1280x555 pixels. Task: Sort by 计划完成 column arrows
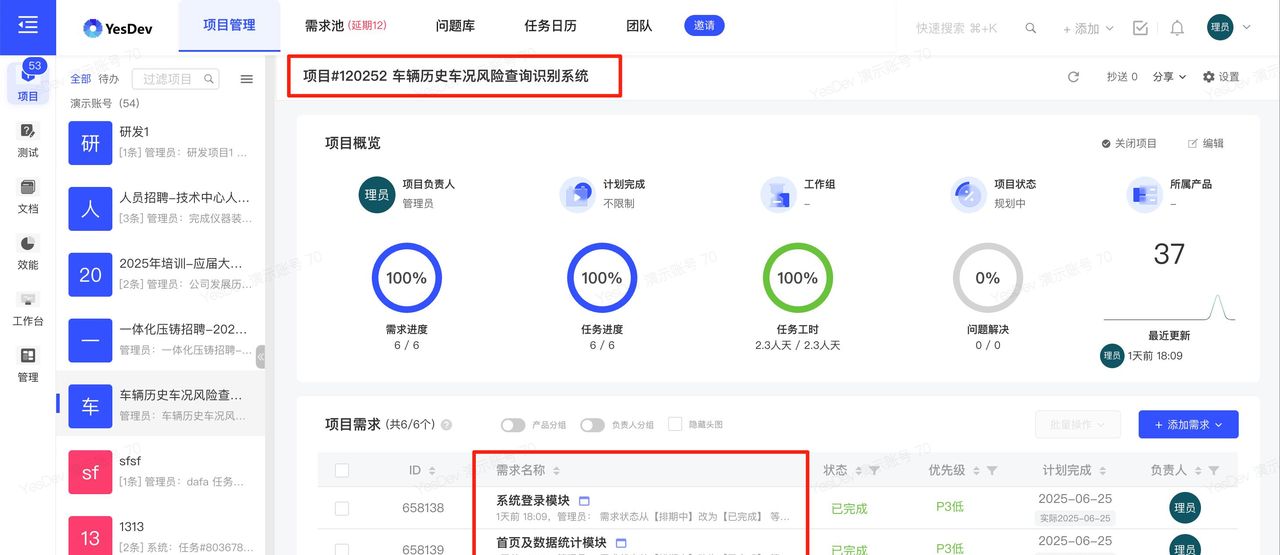pyautogui.click(x=1103, y=470)
